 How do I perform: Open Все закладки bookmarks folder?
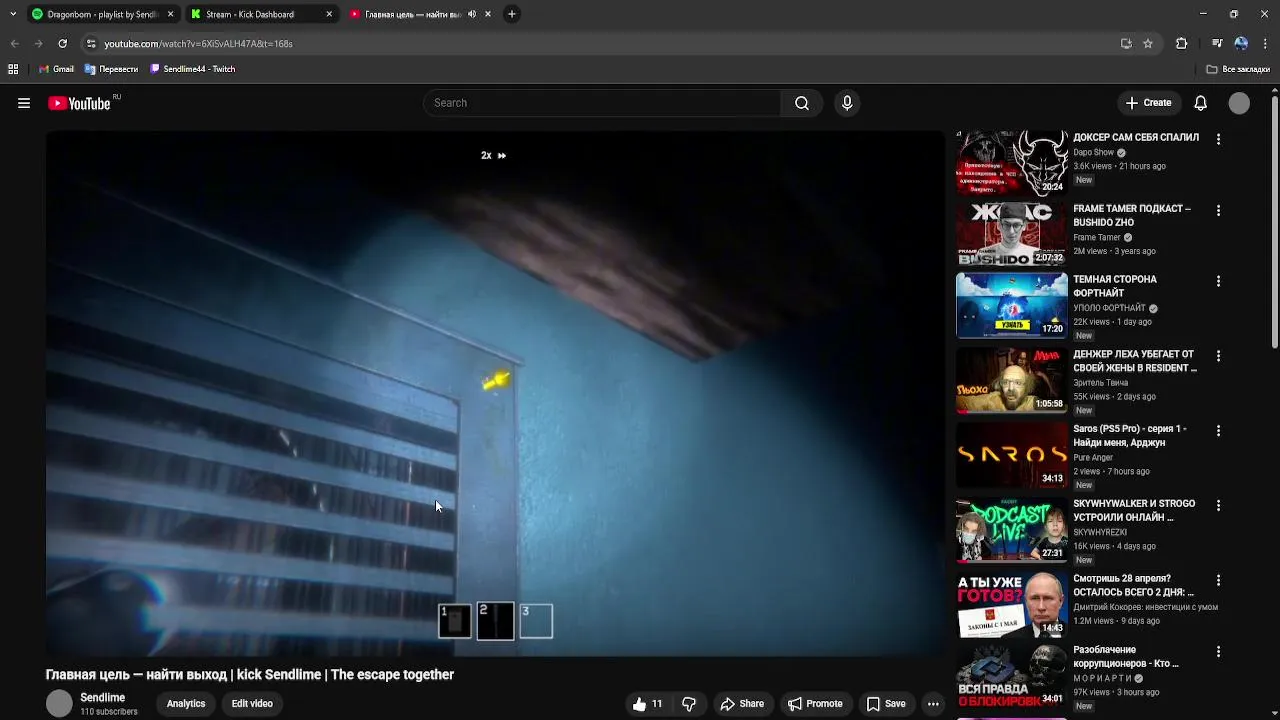point(1238,69)
